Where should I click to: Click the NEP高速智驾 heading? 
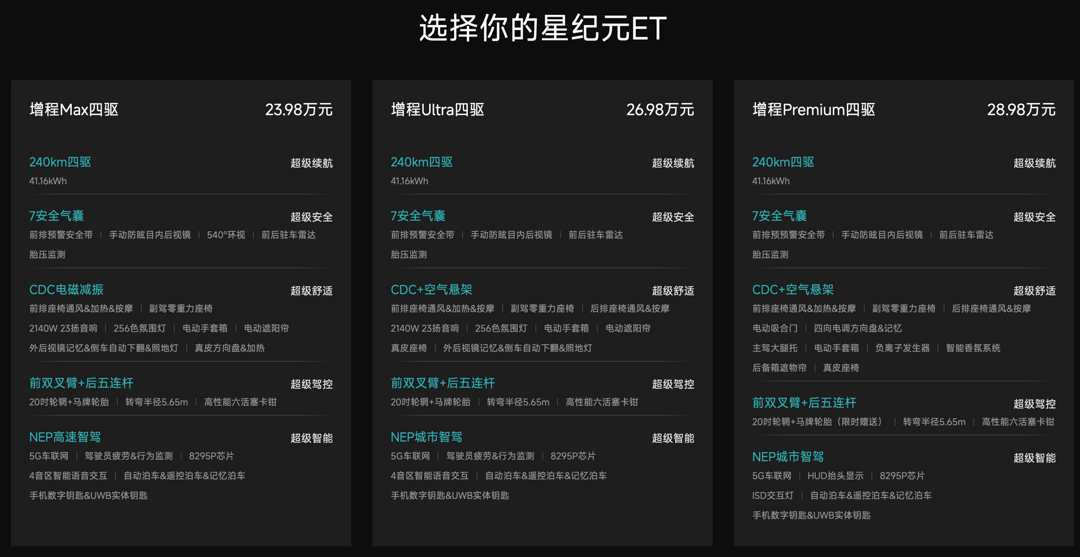click(x=65, y=437)
